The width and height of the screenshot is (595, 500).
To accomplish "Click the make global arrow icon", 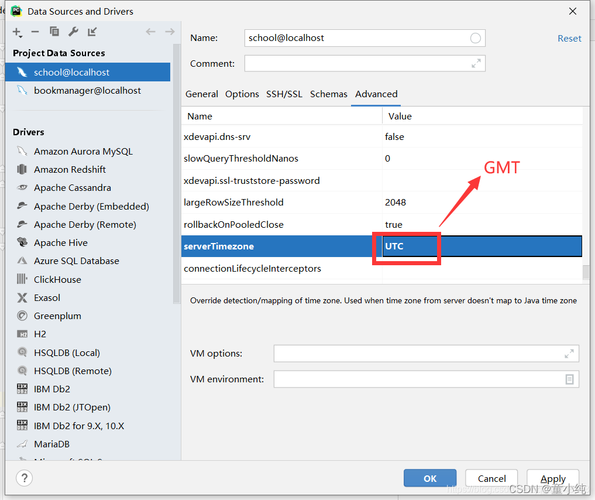I will point(92,31).
